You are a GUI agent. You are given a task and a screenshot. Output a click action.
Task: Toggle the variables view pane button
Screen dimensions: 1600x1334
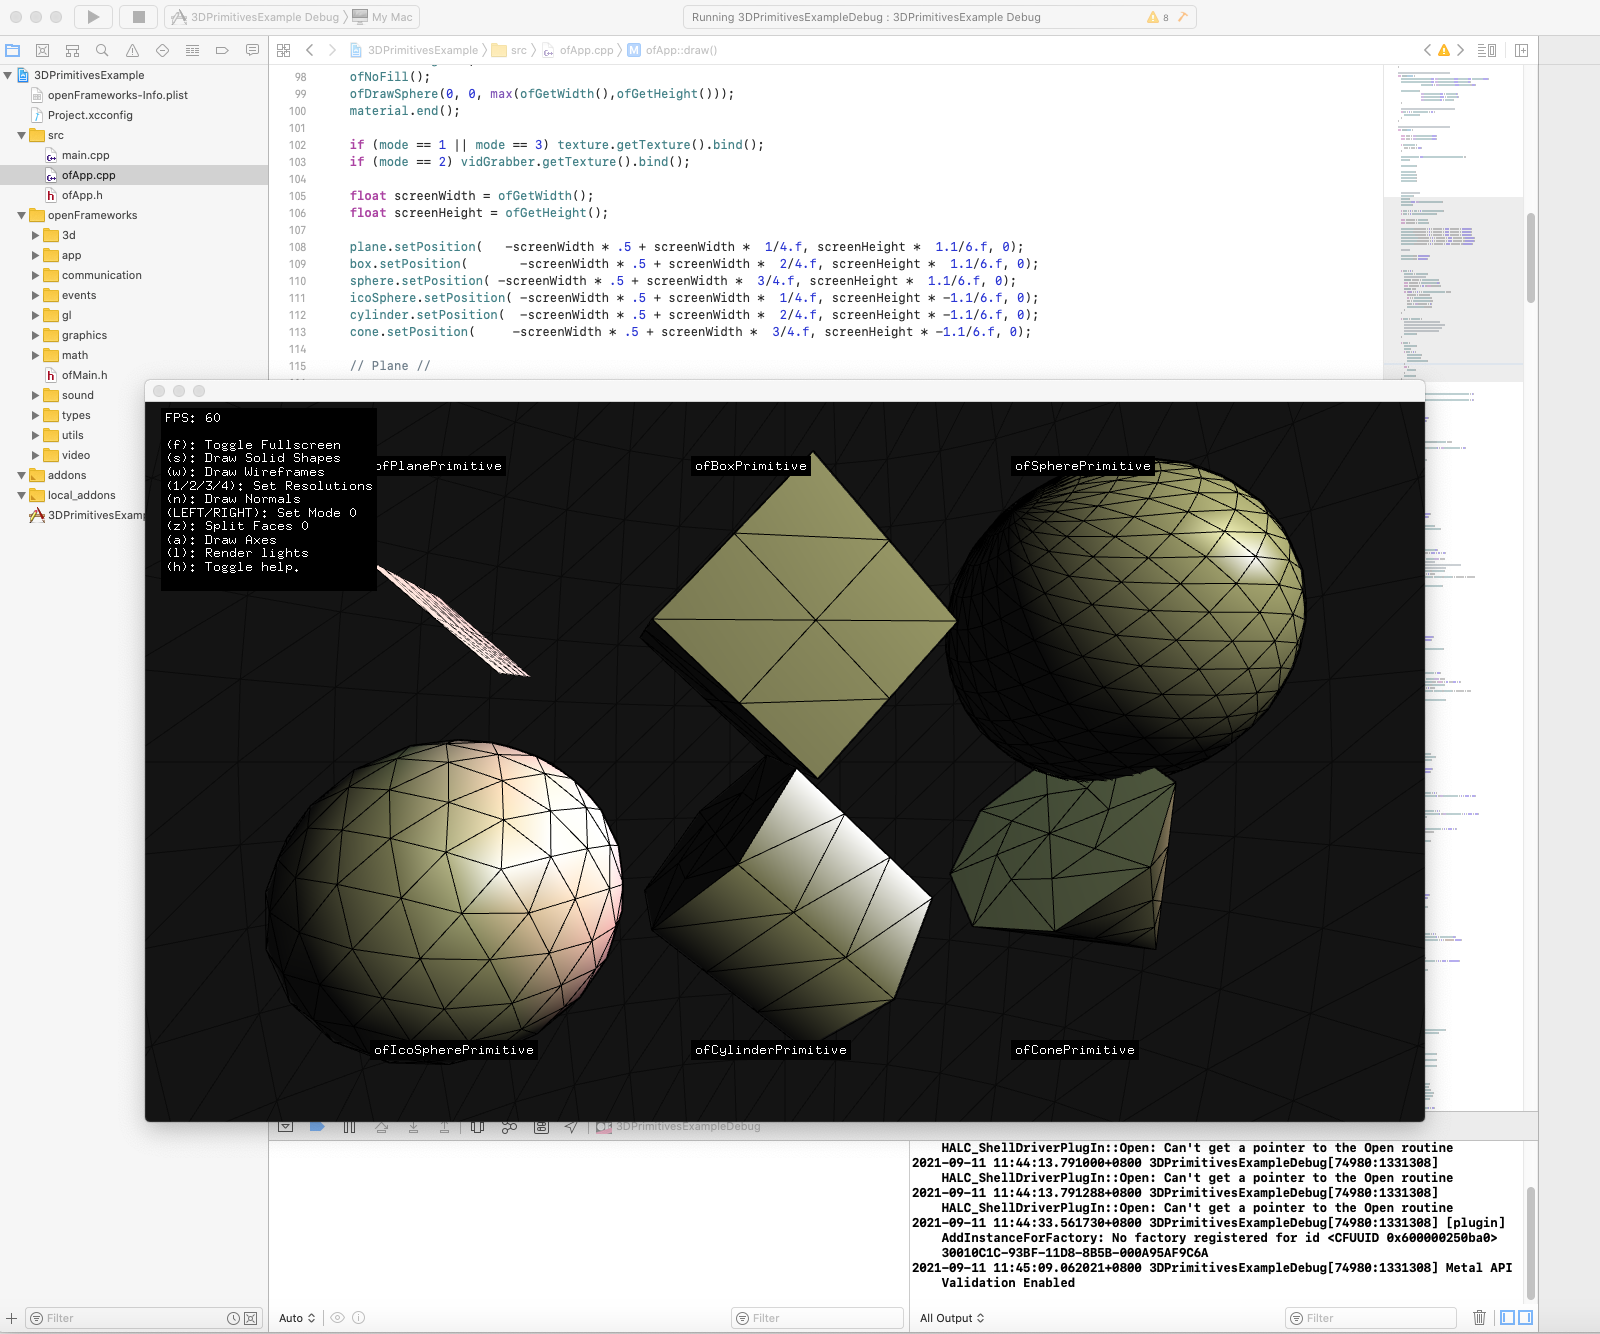1507,1318
